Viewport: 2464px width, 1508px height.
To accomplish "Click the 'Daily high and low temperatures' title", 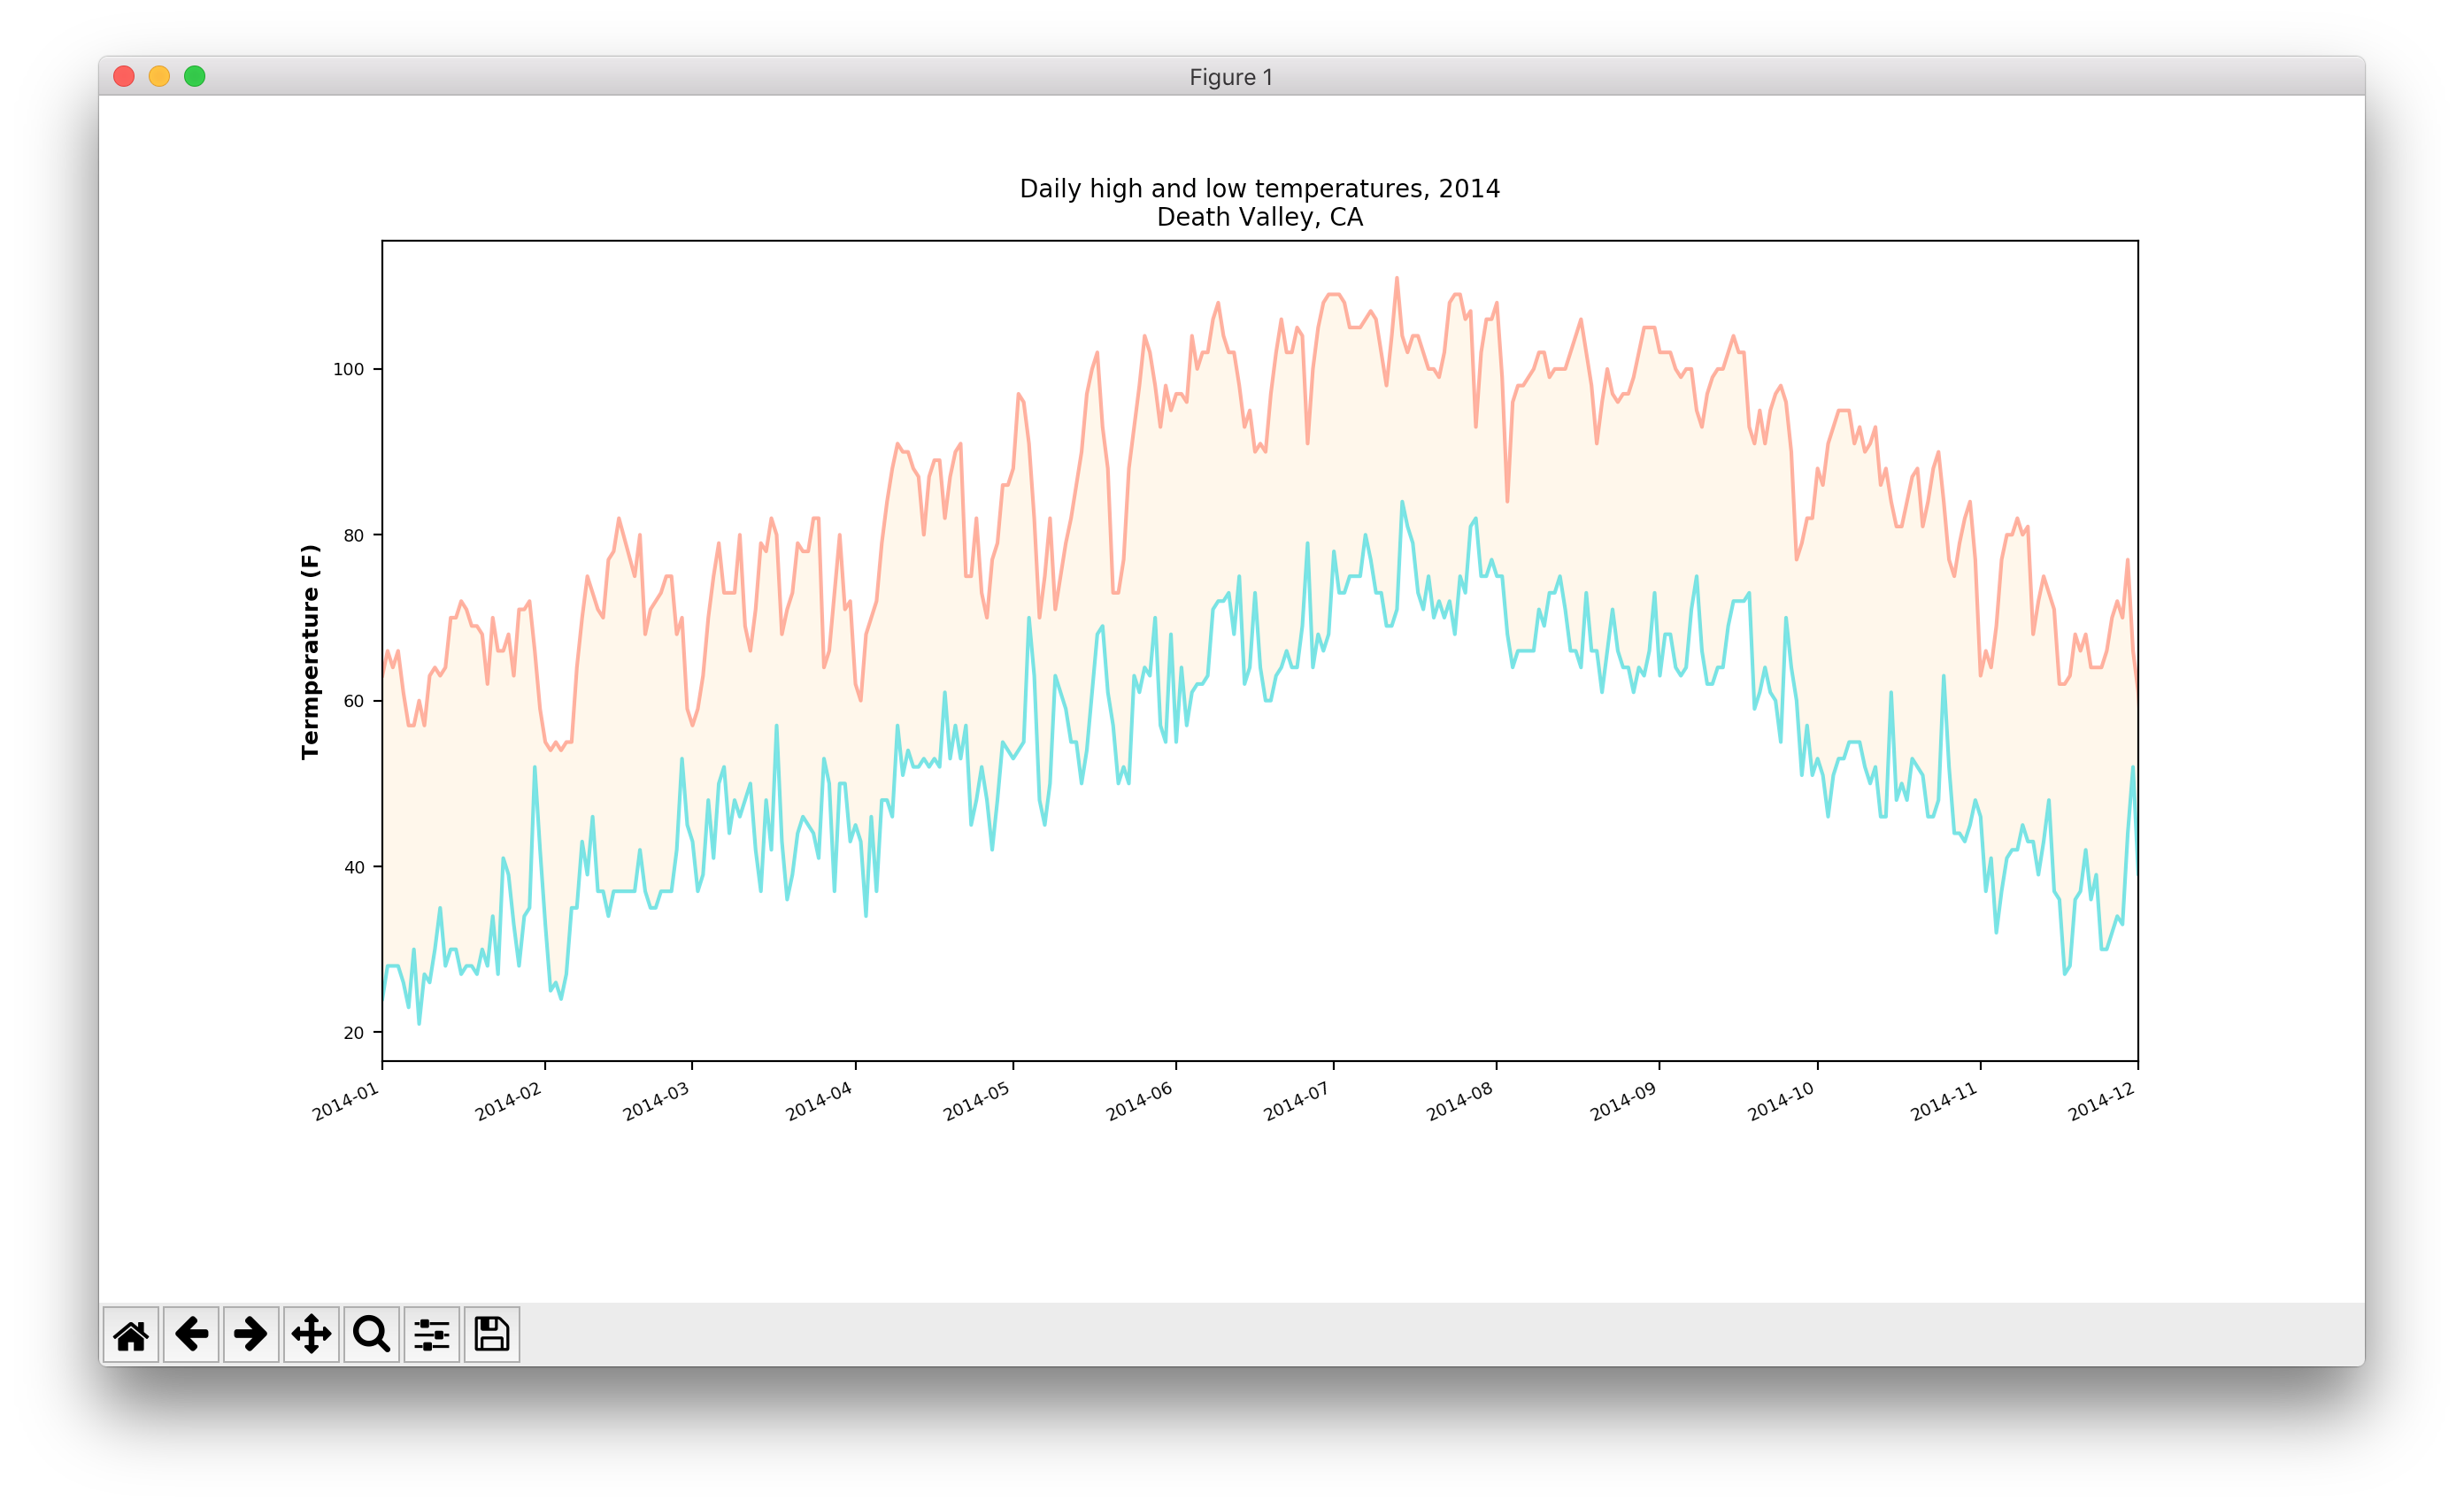I will 1259,188.
